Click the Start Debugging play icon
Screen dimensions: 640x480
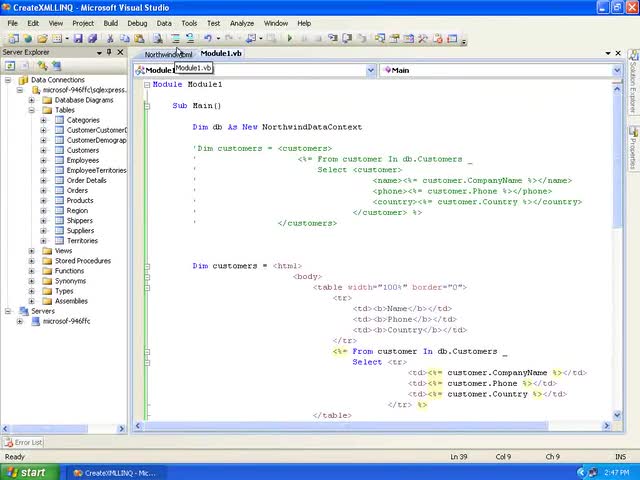290,39
